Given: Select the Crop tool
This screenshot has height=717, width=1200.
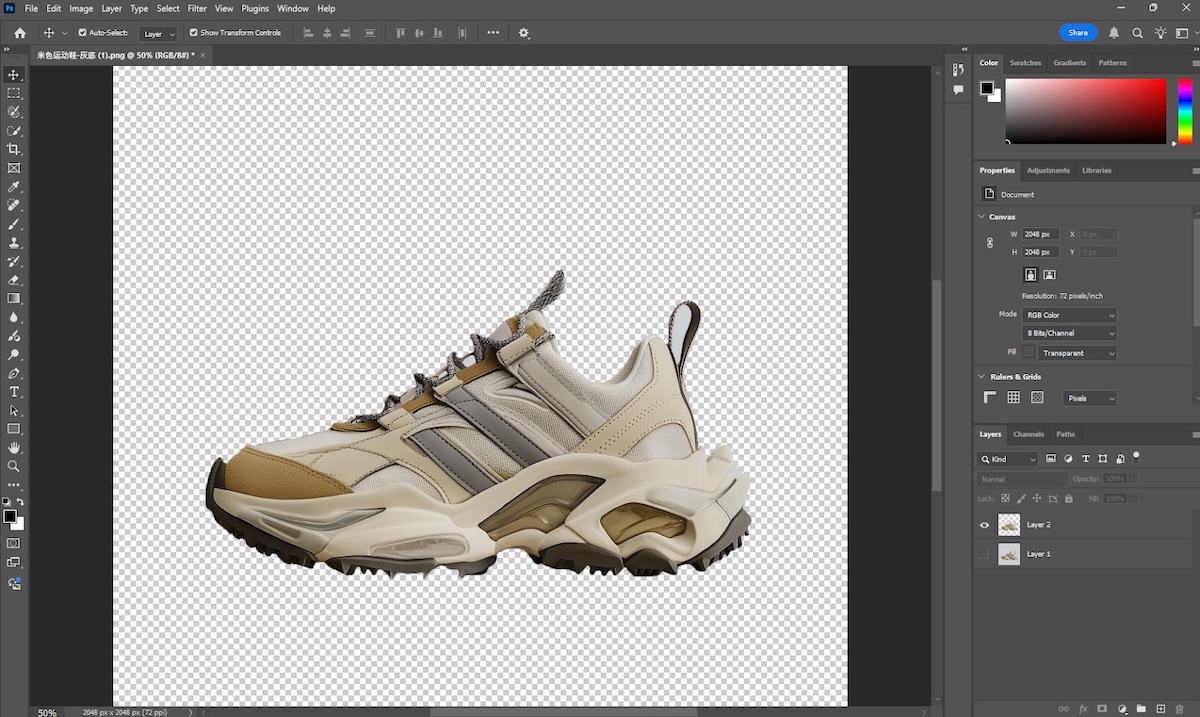Looking at the screenshot, I should pyautogui.click(x=14, y=149).
